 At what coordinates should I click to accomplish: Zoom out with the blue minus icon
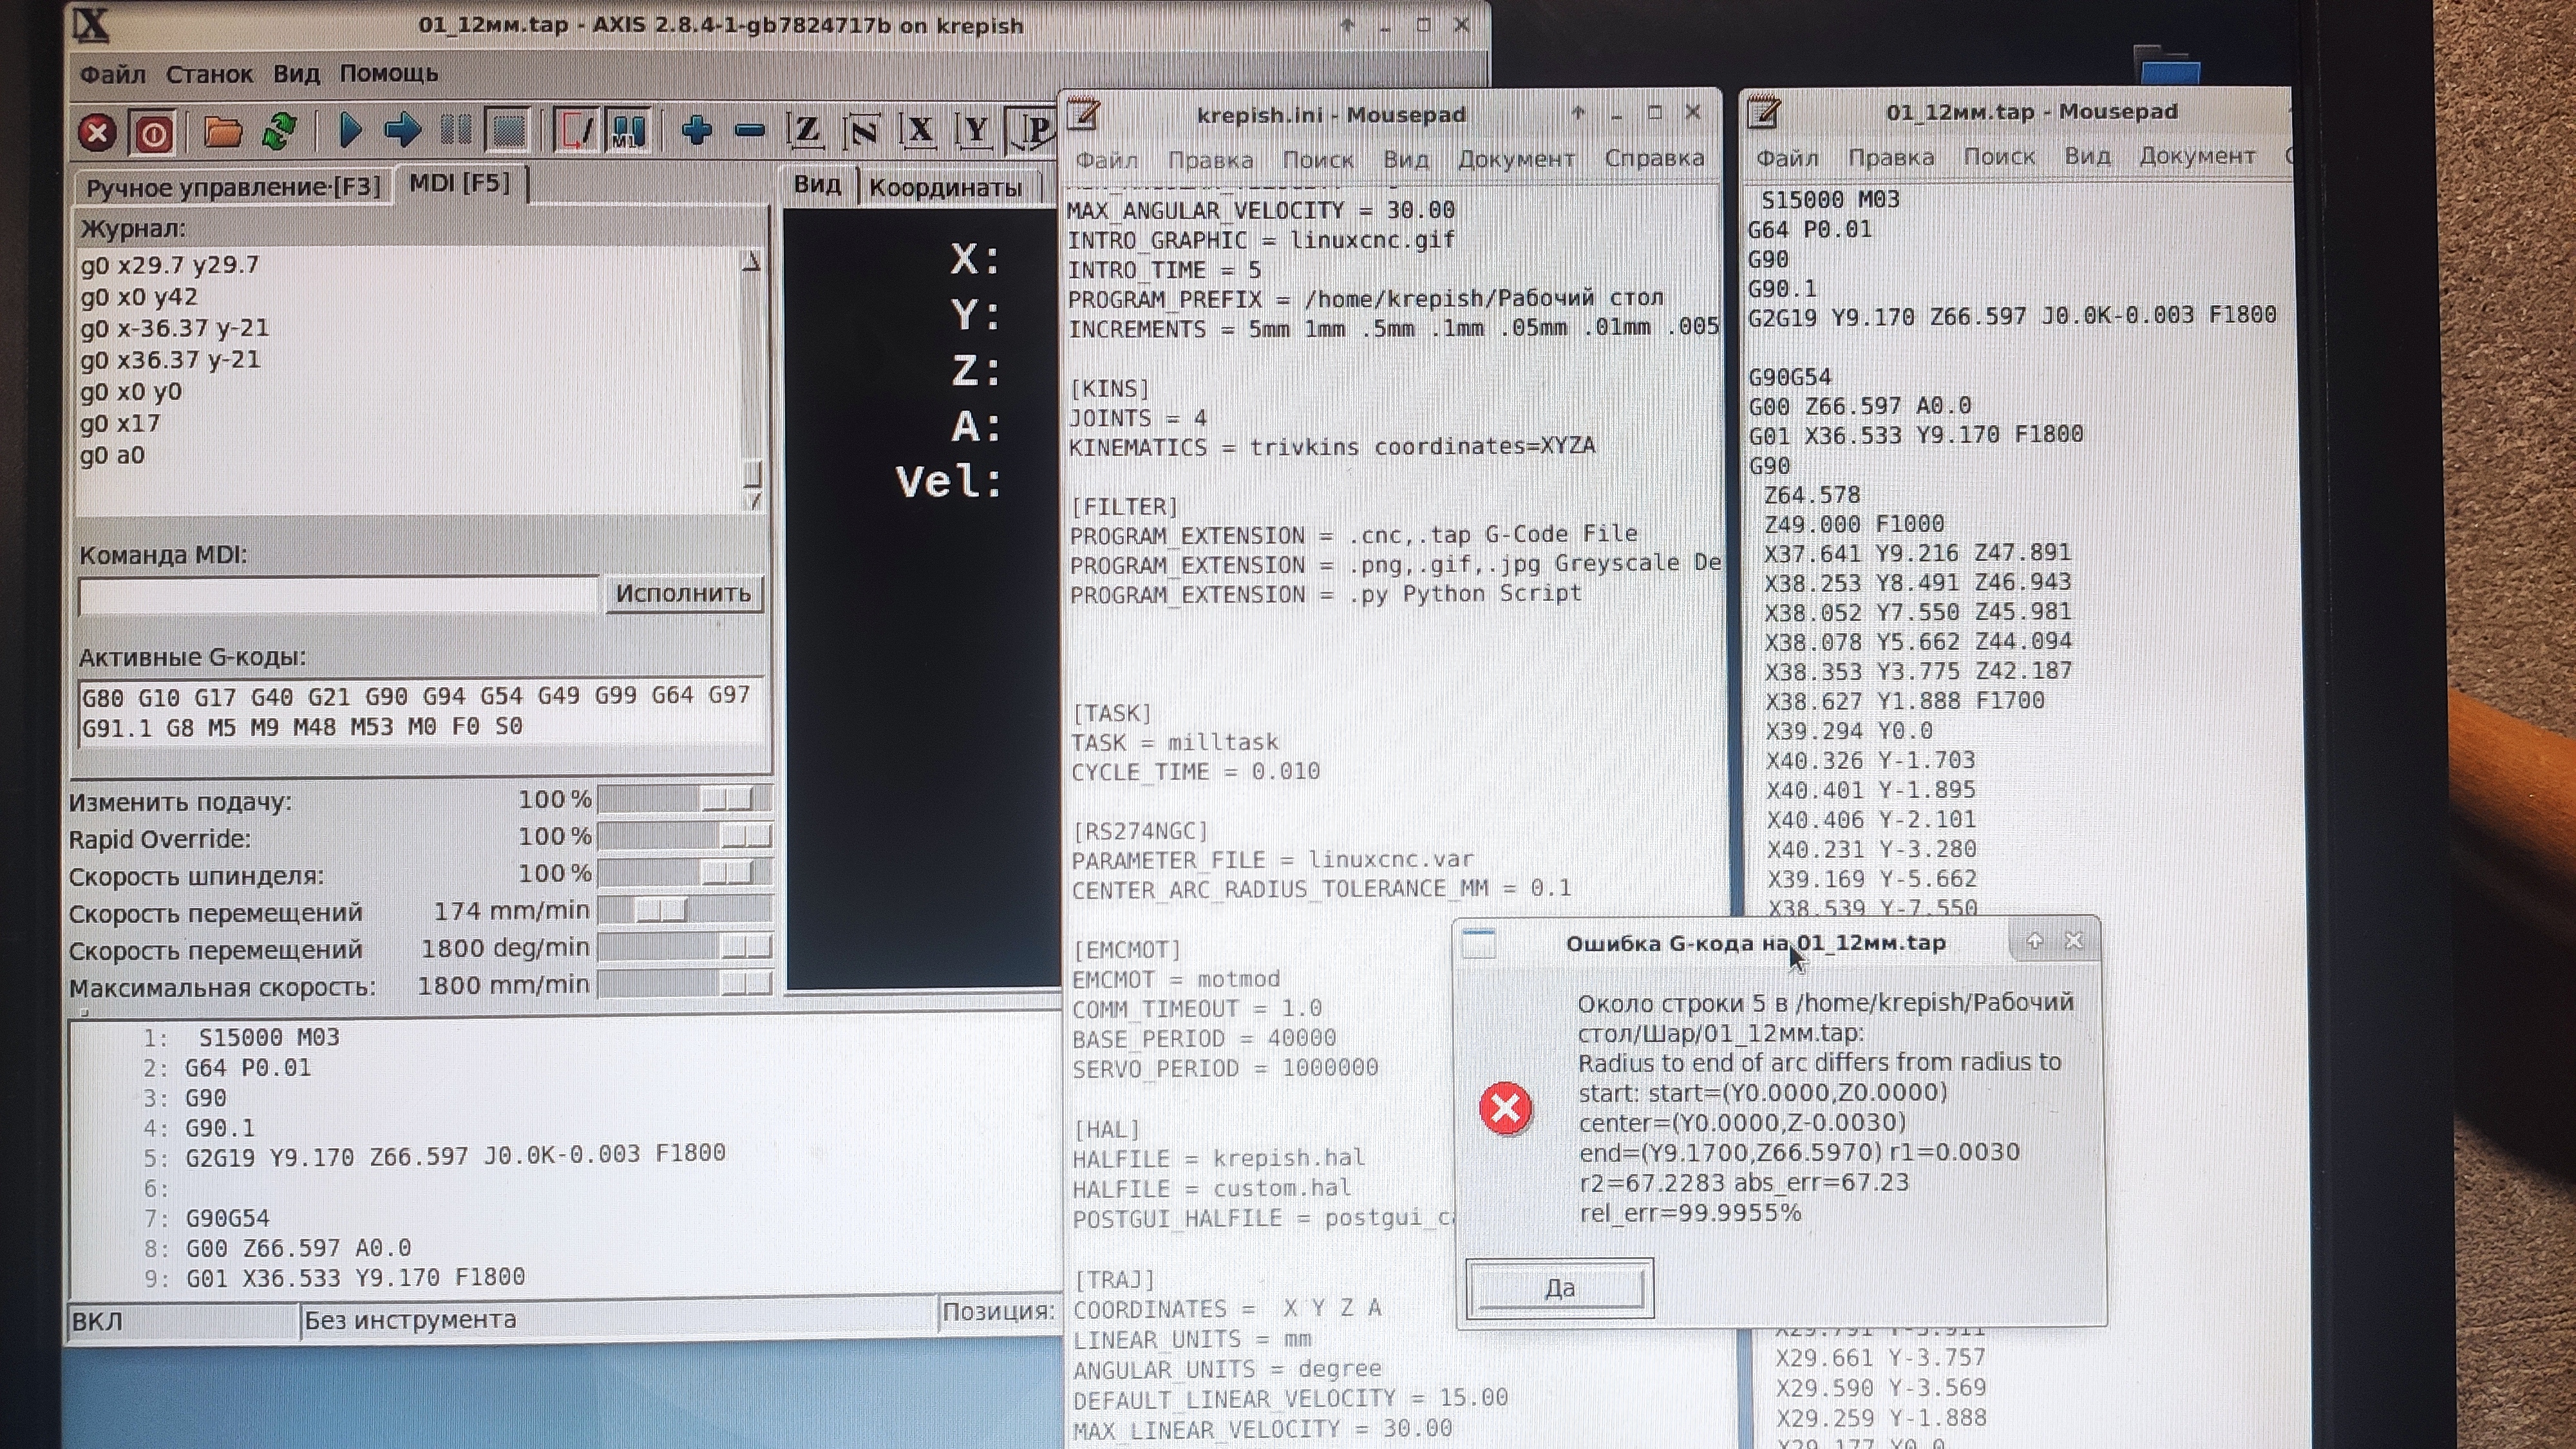coord(750,130)
